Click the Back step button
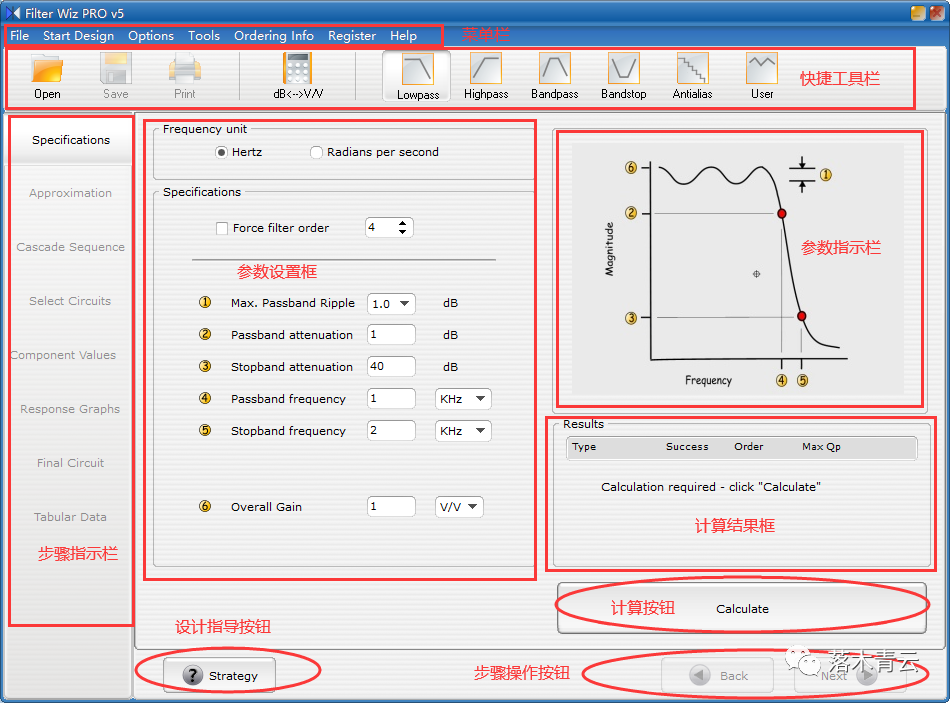 pos(717,675)
